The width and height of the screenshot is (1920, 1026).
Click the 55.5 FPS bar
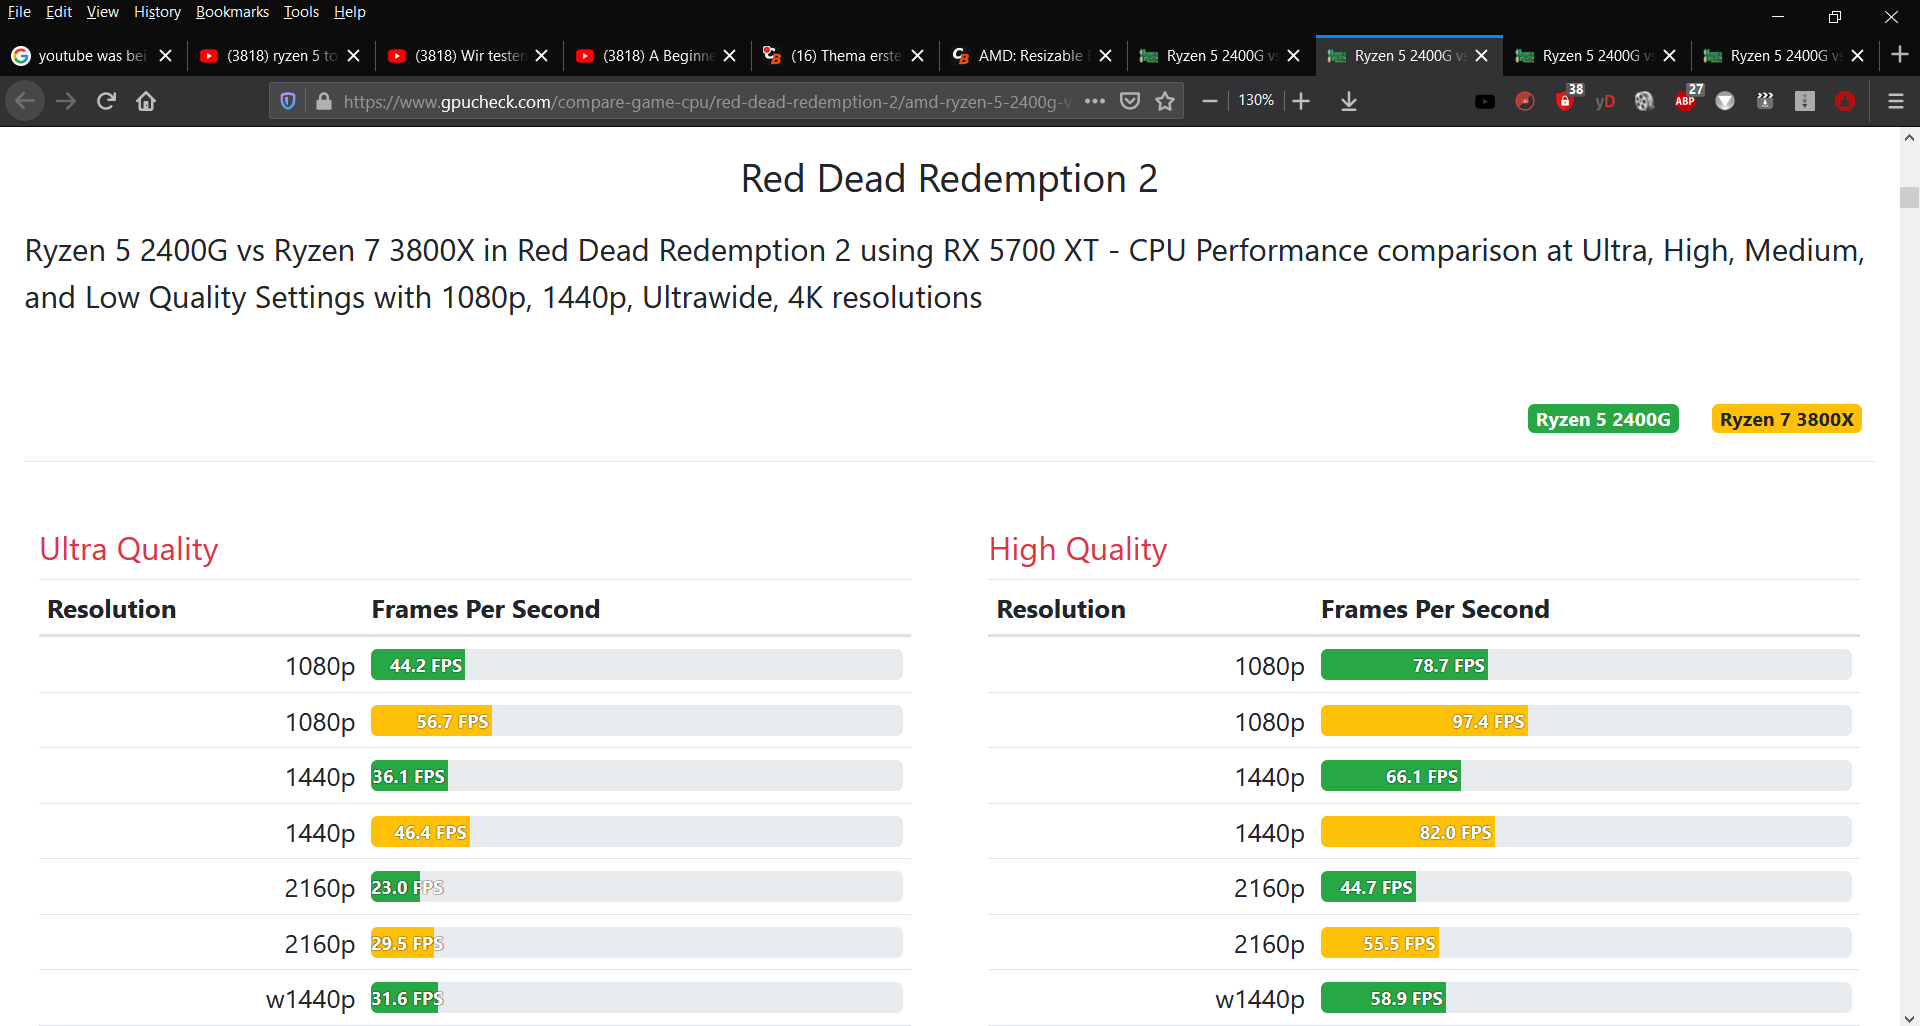point(1380,943)
